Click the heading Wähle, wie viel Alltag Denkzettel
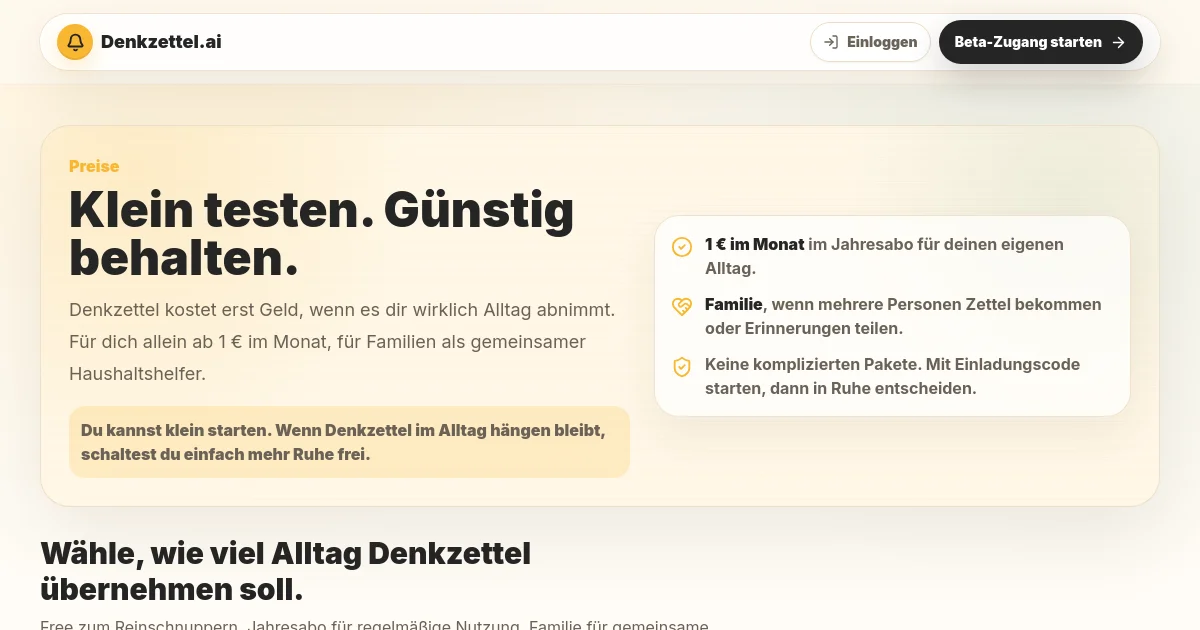The height and width of the screenshot is (630, 1200). point(286,570)
